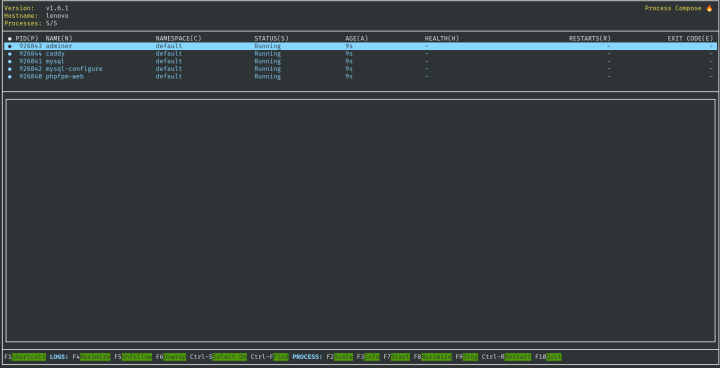Sort processes by the STATUS(S) column

click(271, 39)
